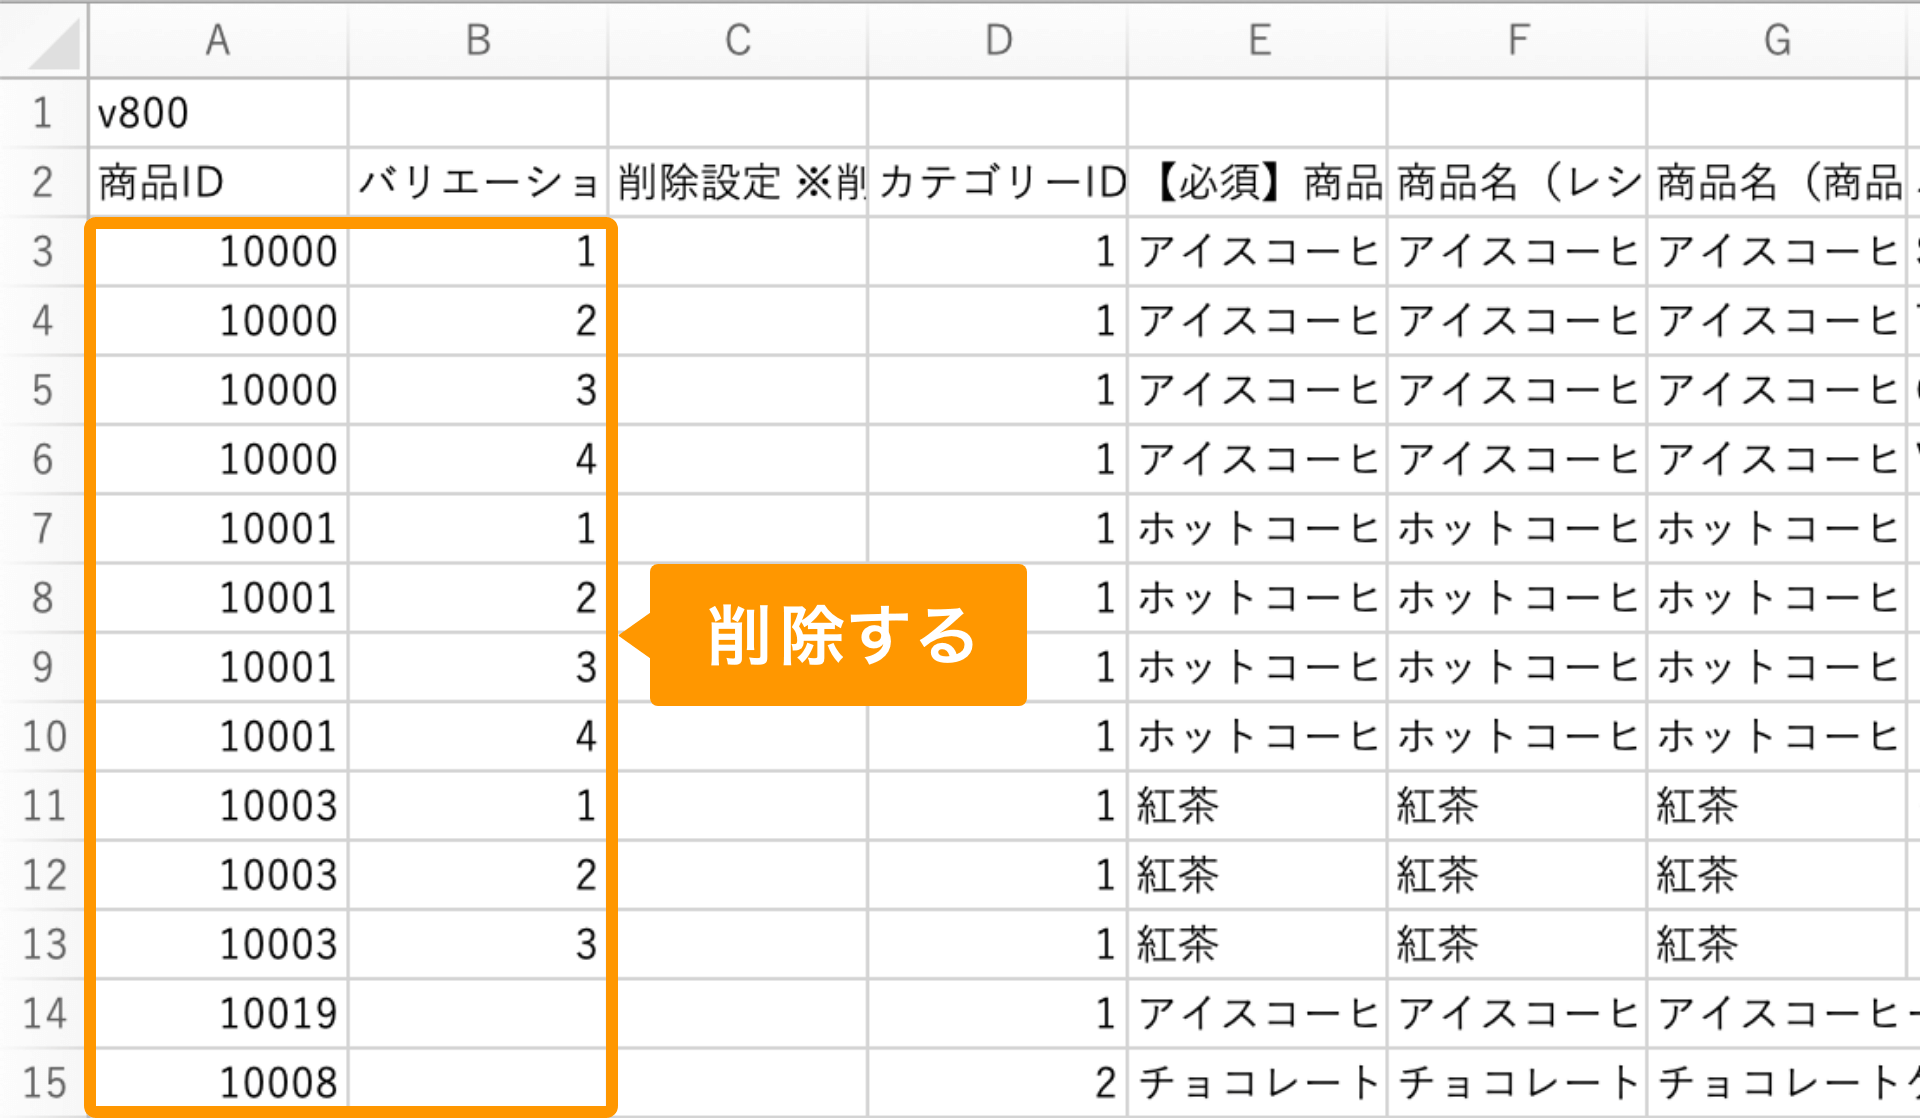This screenshot has height=1118, width=1920.
Task: Click cell E11 containing 紅茶
Action: point(1258,806)
